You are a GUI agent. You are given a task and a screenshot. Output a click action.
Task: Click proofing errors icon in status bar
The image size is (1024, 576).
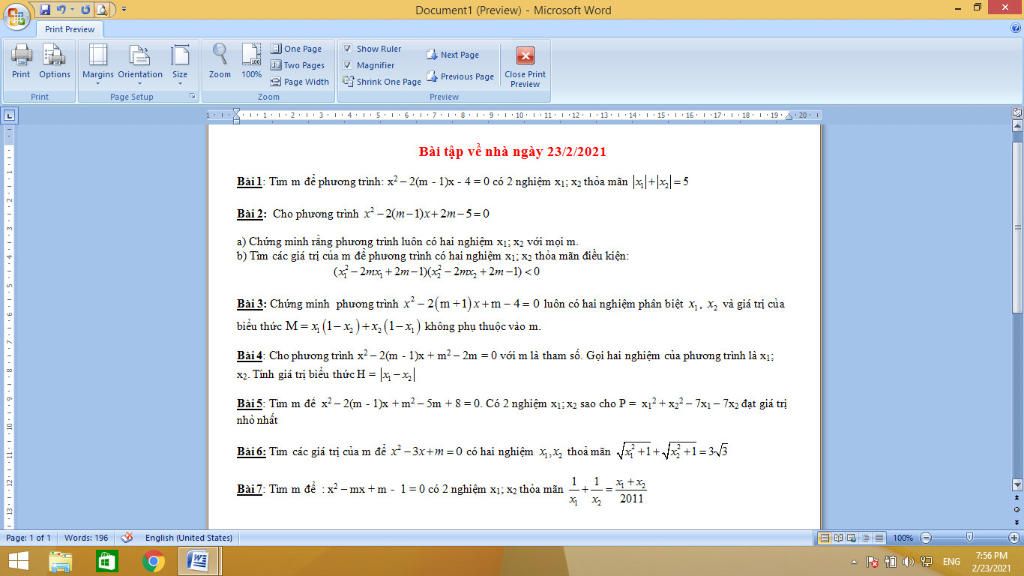[127, 538]
